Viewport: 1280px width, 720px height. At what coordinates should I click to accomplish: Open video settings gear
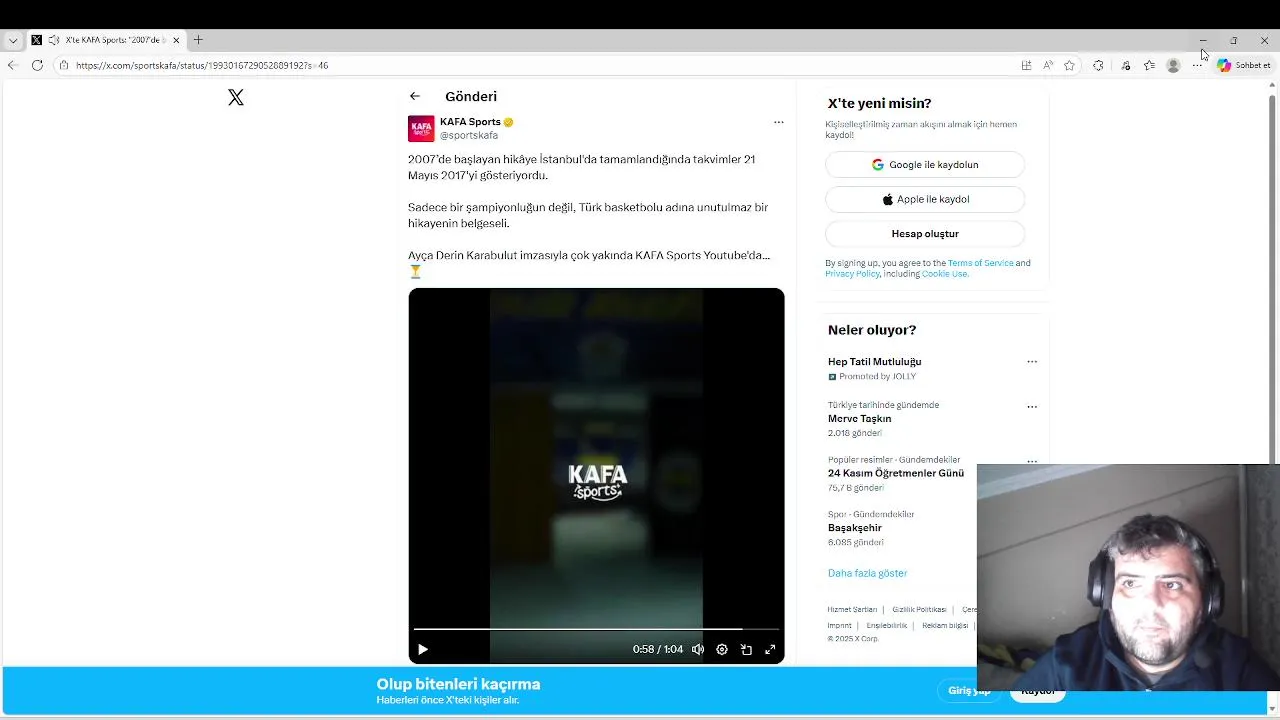coord(722,649)
